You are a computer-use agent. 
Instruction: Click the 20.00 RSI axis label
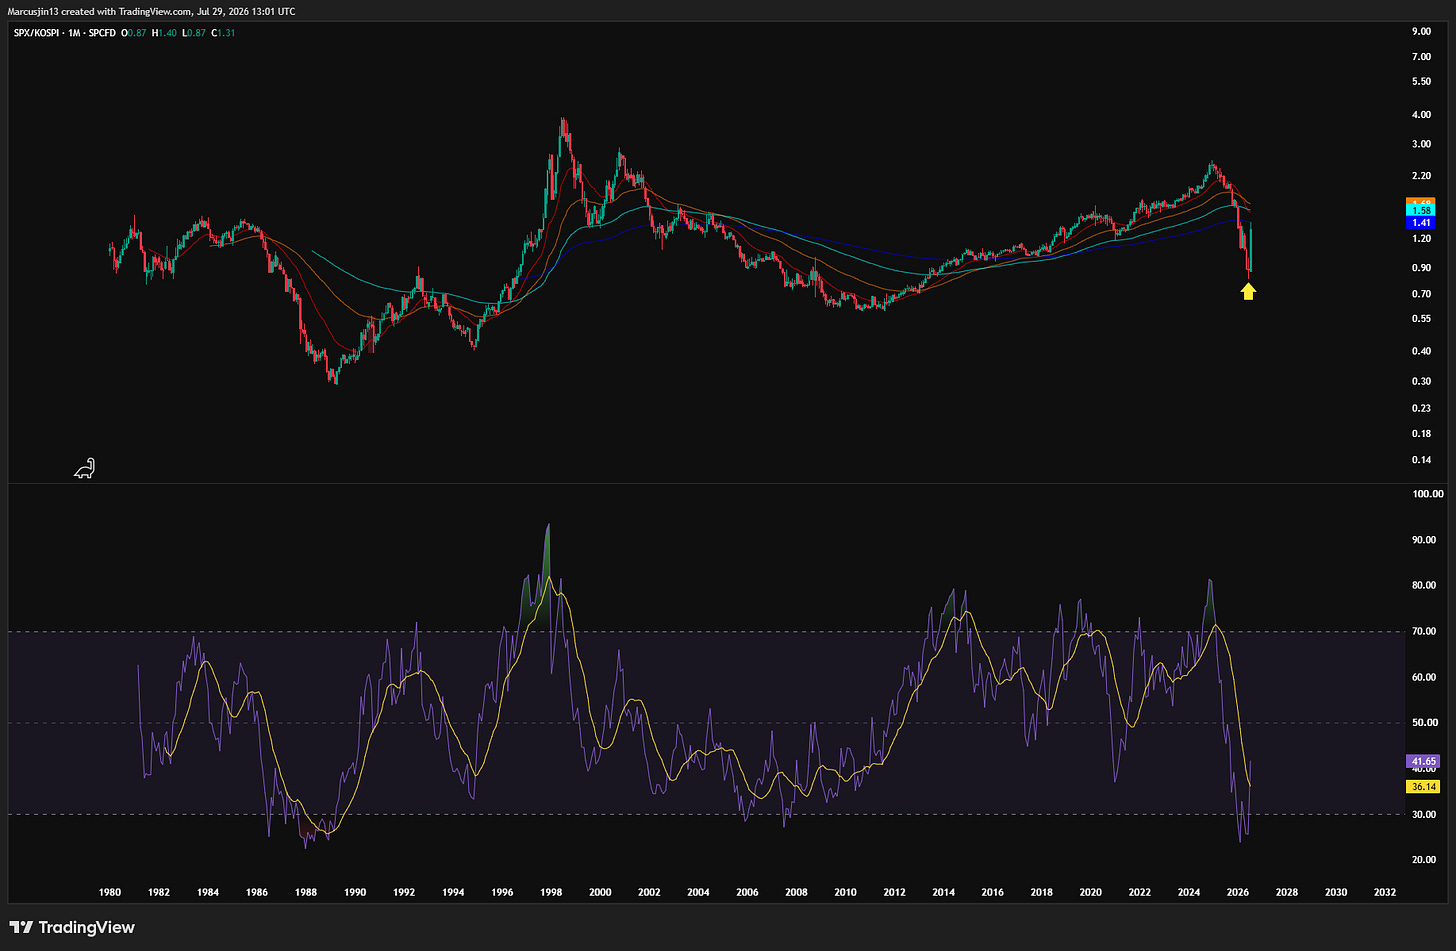1424,860
